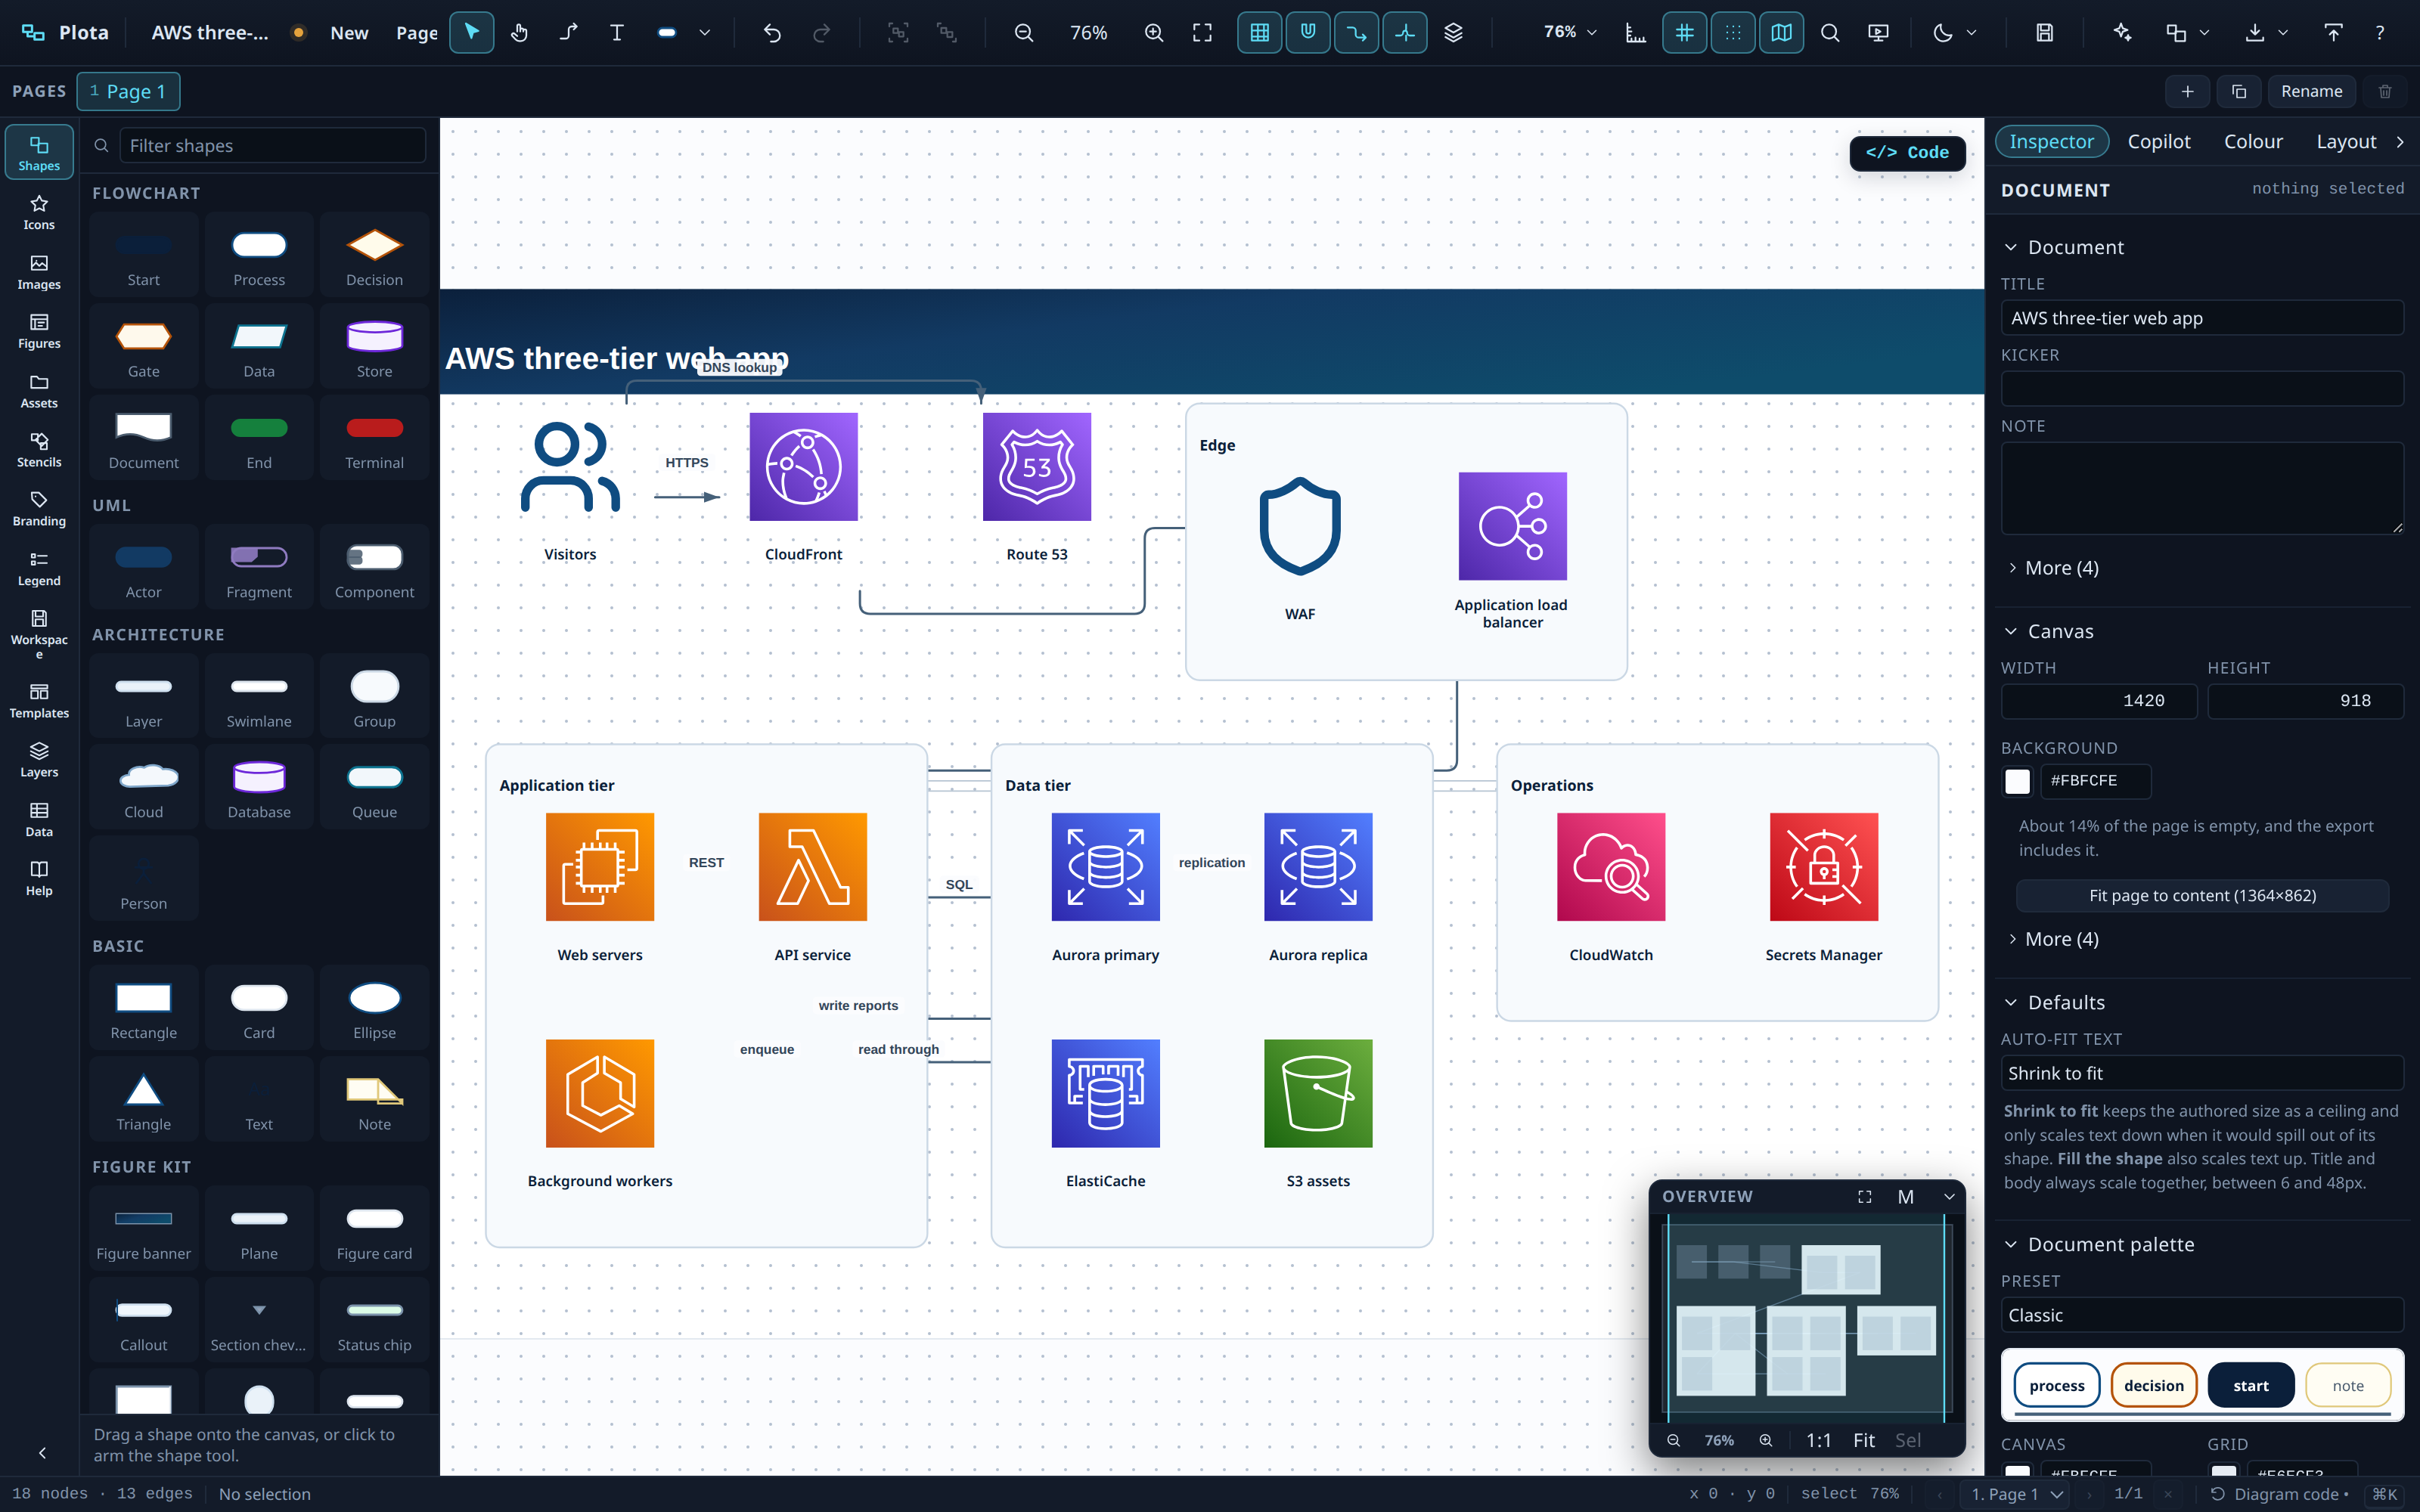Screen dimensions: 2420x1512
Task: Switch to the Copilot tab
Action: (x=2159, y=142)
